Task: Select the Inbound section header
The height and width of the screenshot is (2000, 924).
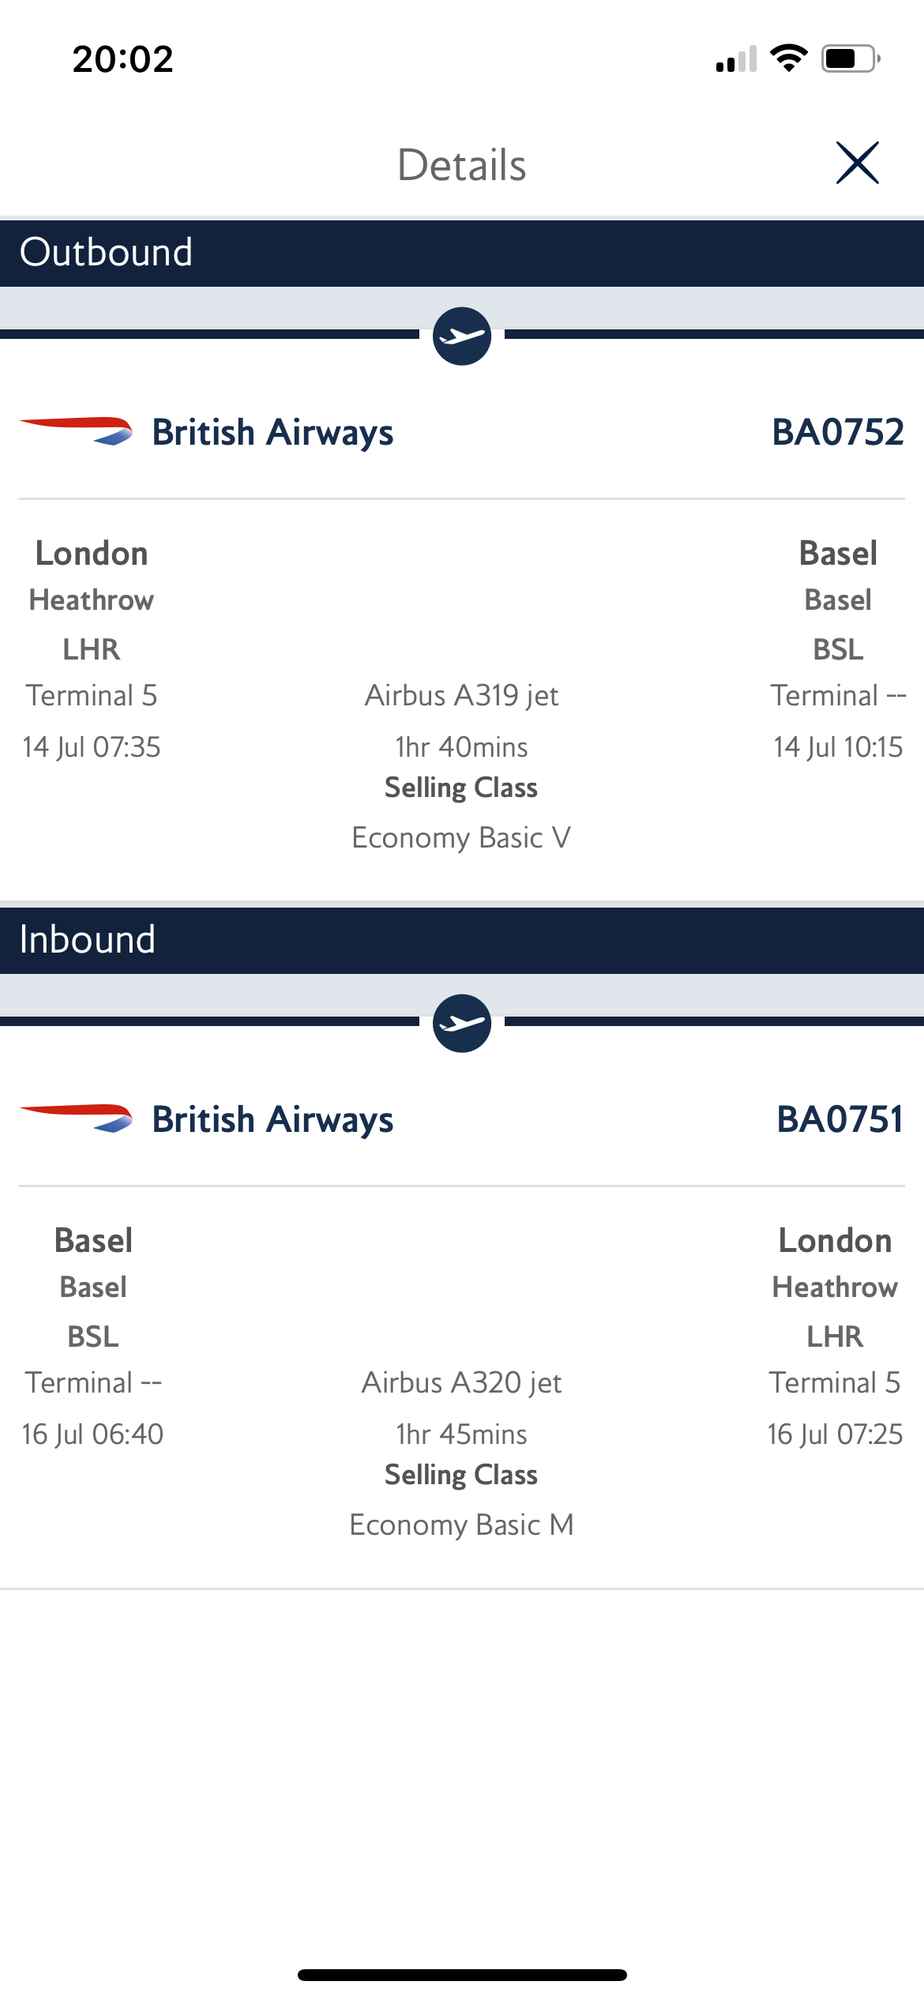Action: click(462, 940)
